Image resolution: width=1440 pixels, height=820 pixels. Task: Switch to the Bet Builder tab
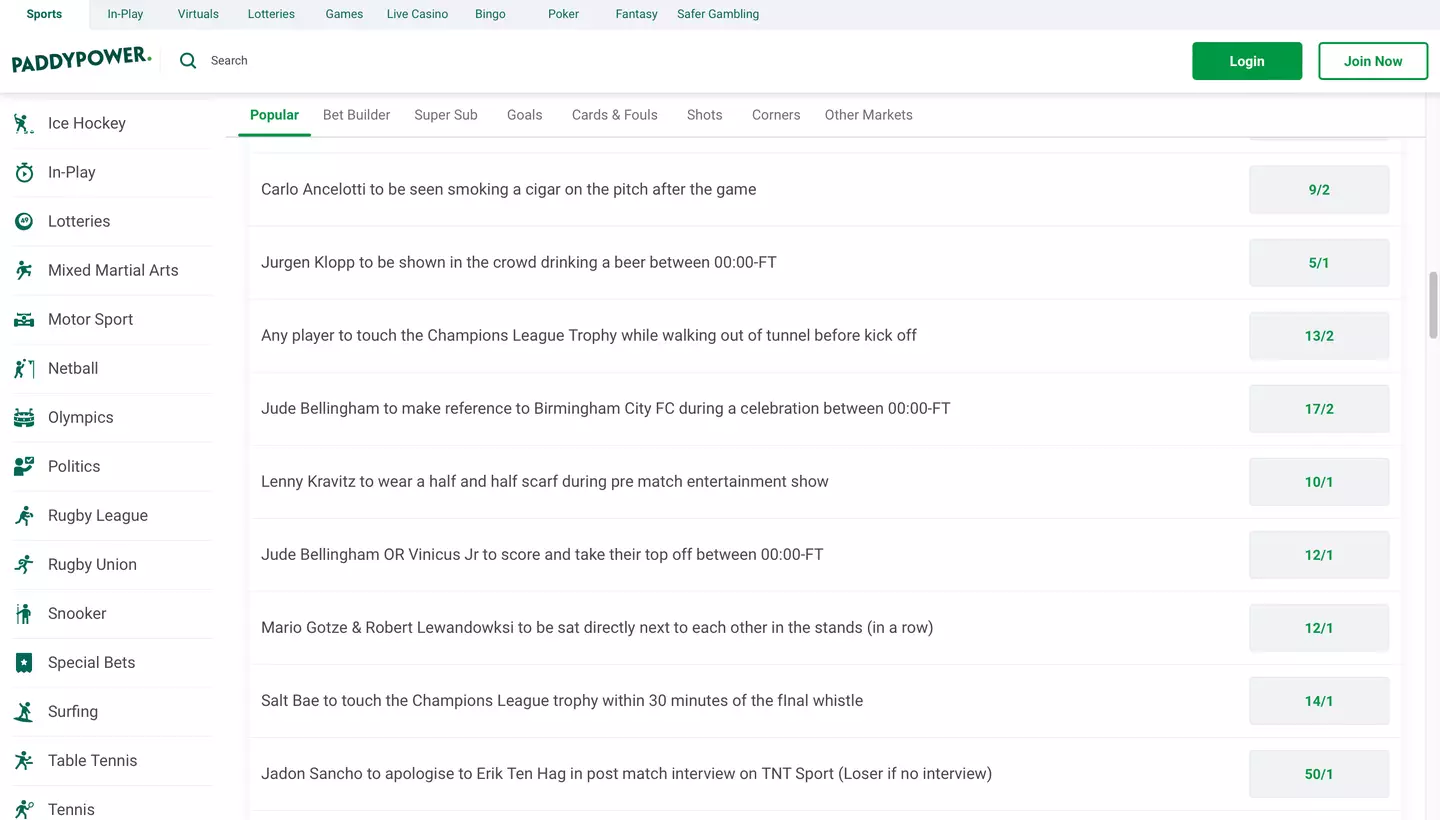[x=356, y=115]
